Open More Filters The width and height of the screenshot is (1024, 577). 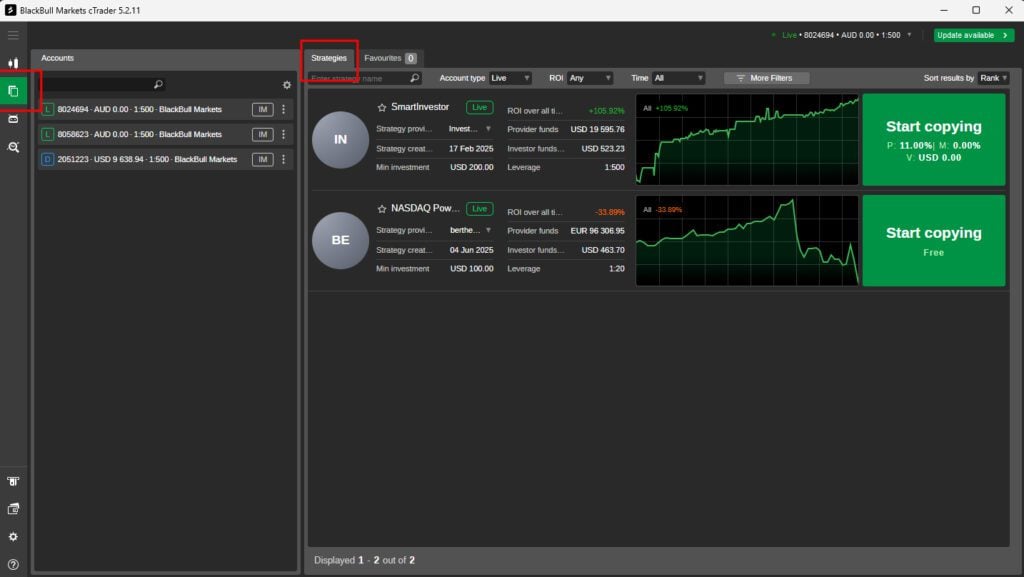pos(766,78)
